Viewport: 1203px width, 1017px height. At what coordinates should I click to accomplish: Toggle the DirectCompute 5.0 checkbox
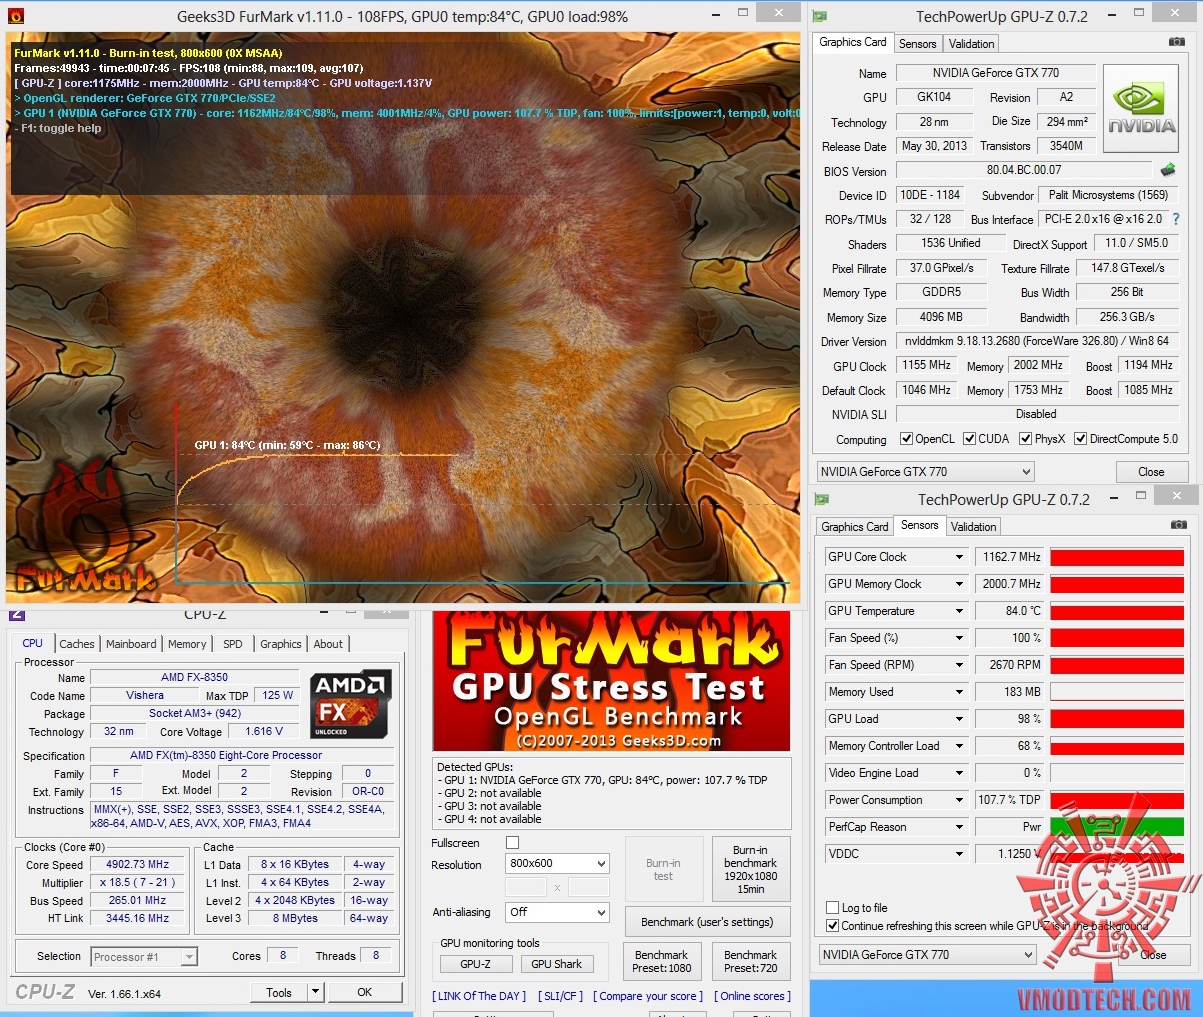point(1080,439)
